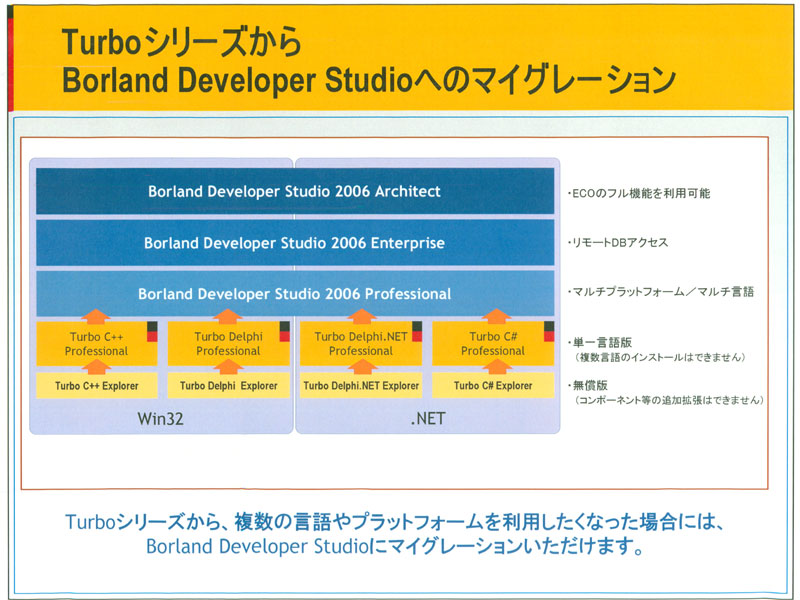800x600 pixels.
Task: Click the Turbo Delphi Professional box
Action: [x=229, y=343]
